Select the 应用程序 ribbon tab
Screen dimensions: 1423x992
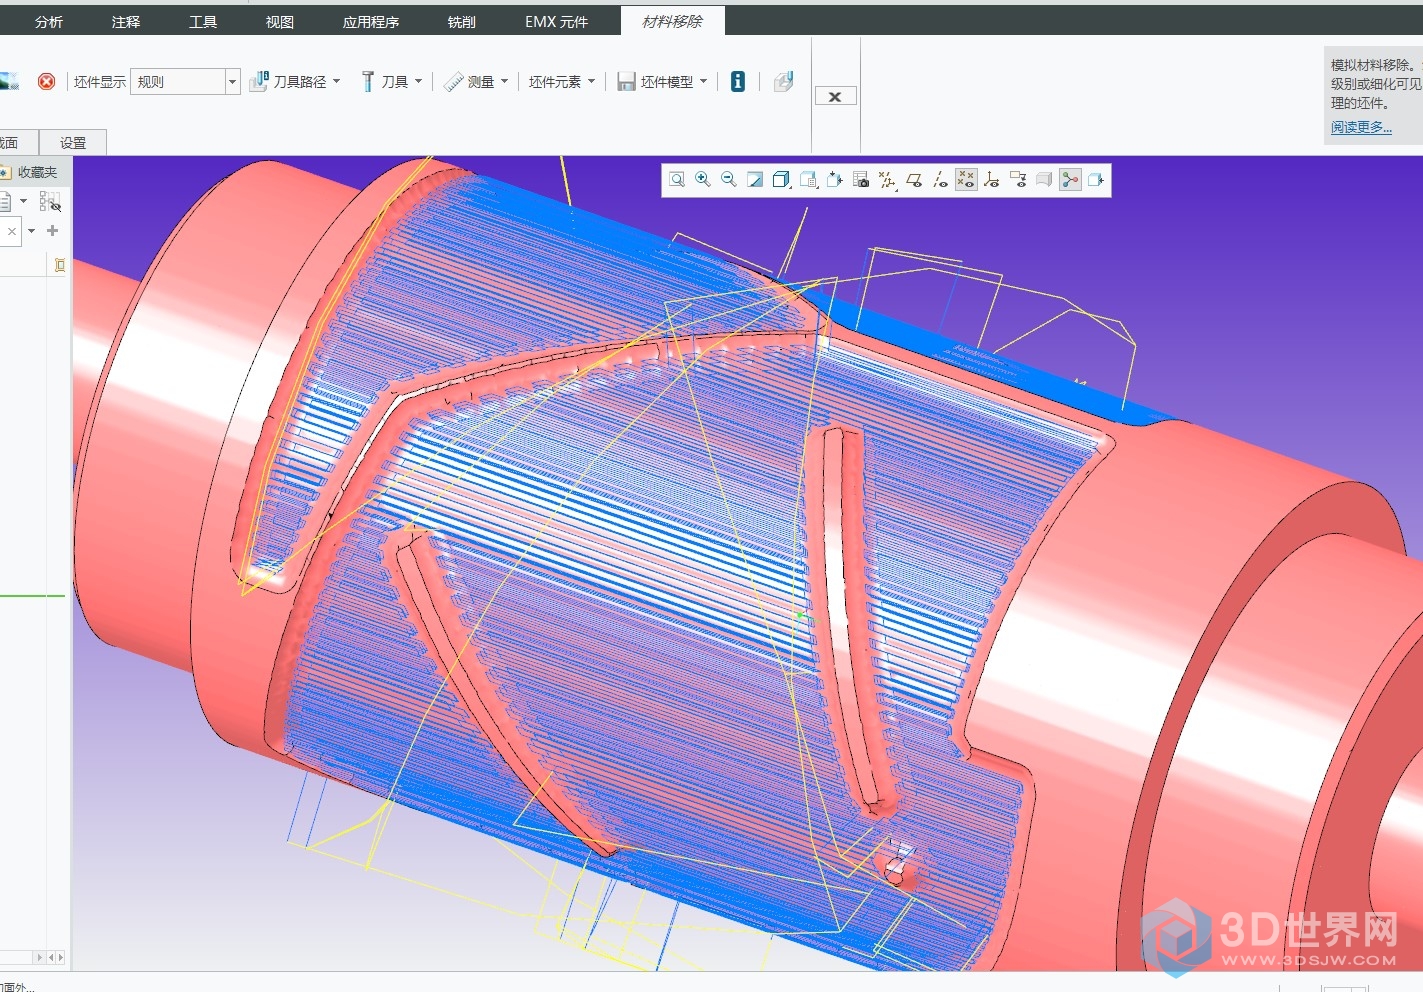pos(371,21)
